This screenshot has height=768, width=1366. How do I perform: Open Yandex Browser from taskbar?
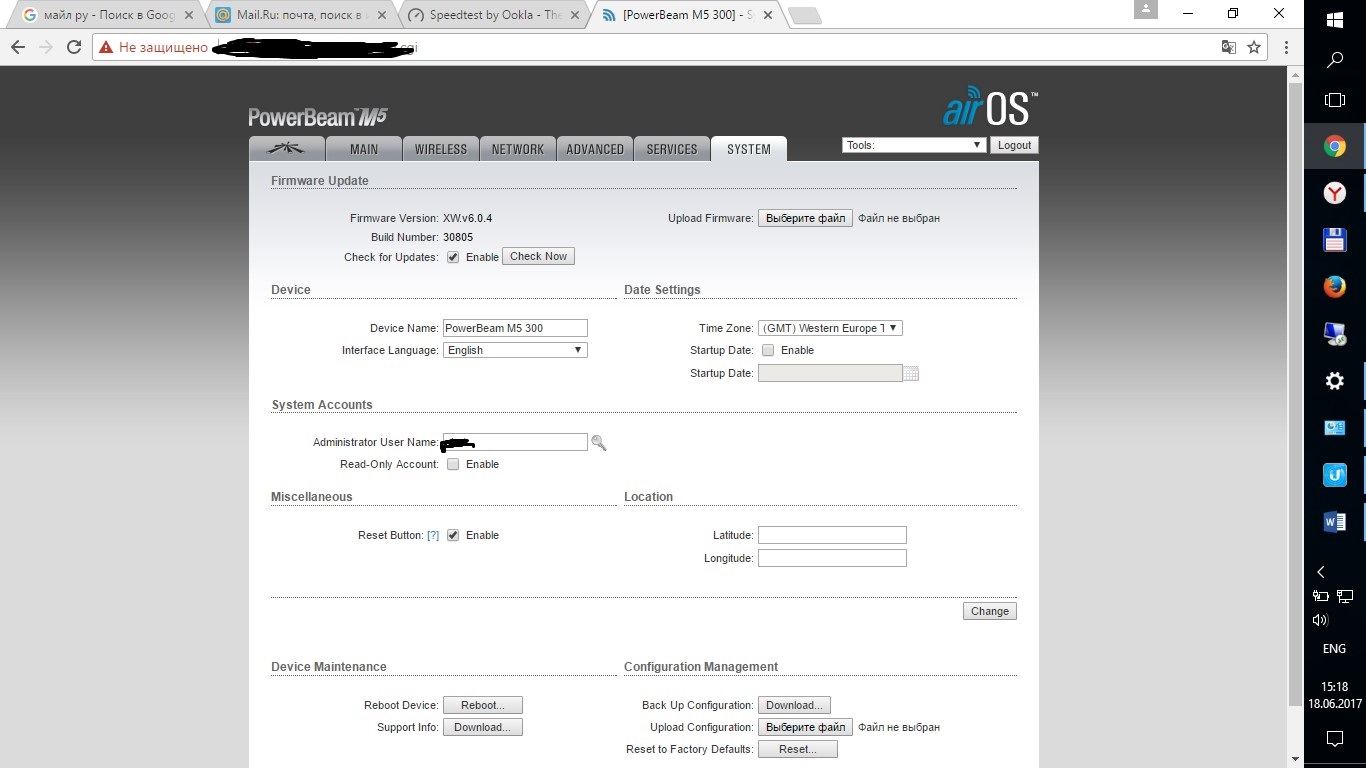1334,193
